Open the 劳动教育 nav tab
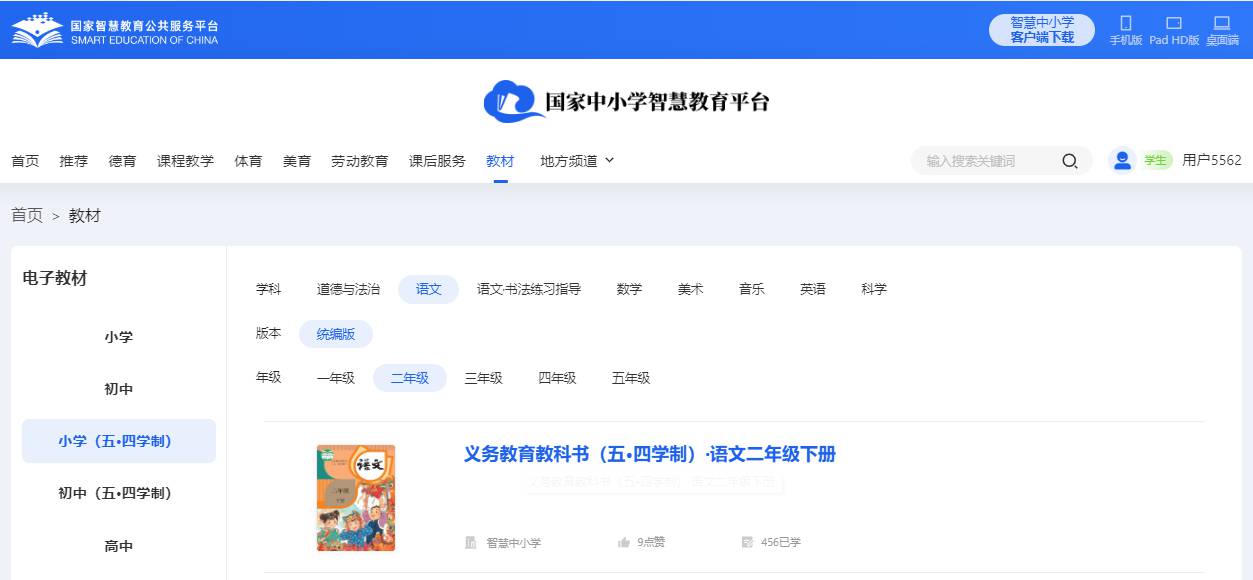1253x580 pixels. click(x=360, y=161)
